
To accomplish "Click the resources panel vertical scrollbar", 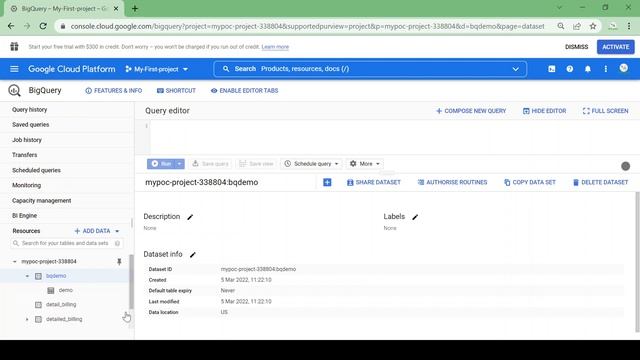I will (131, 282).
